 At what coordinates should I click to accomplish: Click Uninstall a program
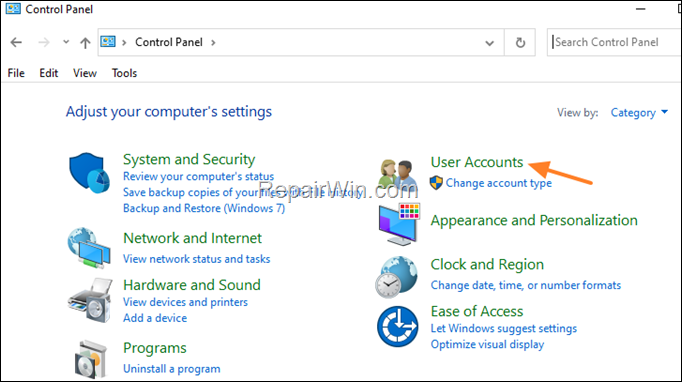171,369
